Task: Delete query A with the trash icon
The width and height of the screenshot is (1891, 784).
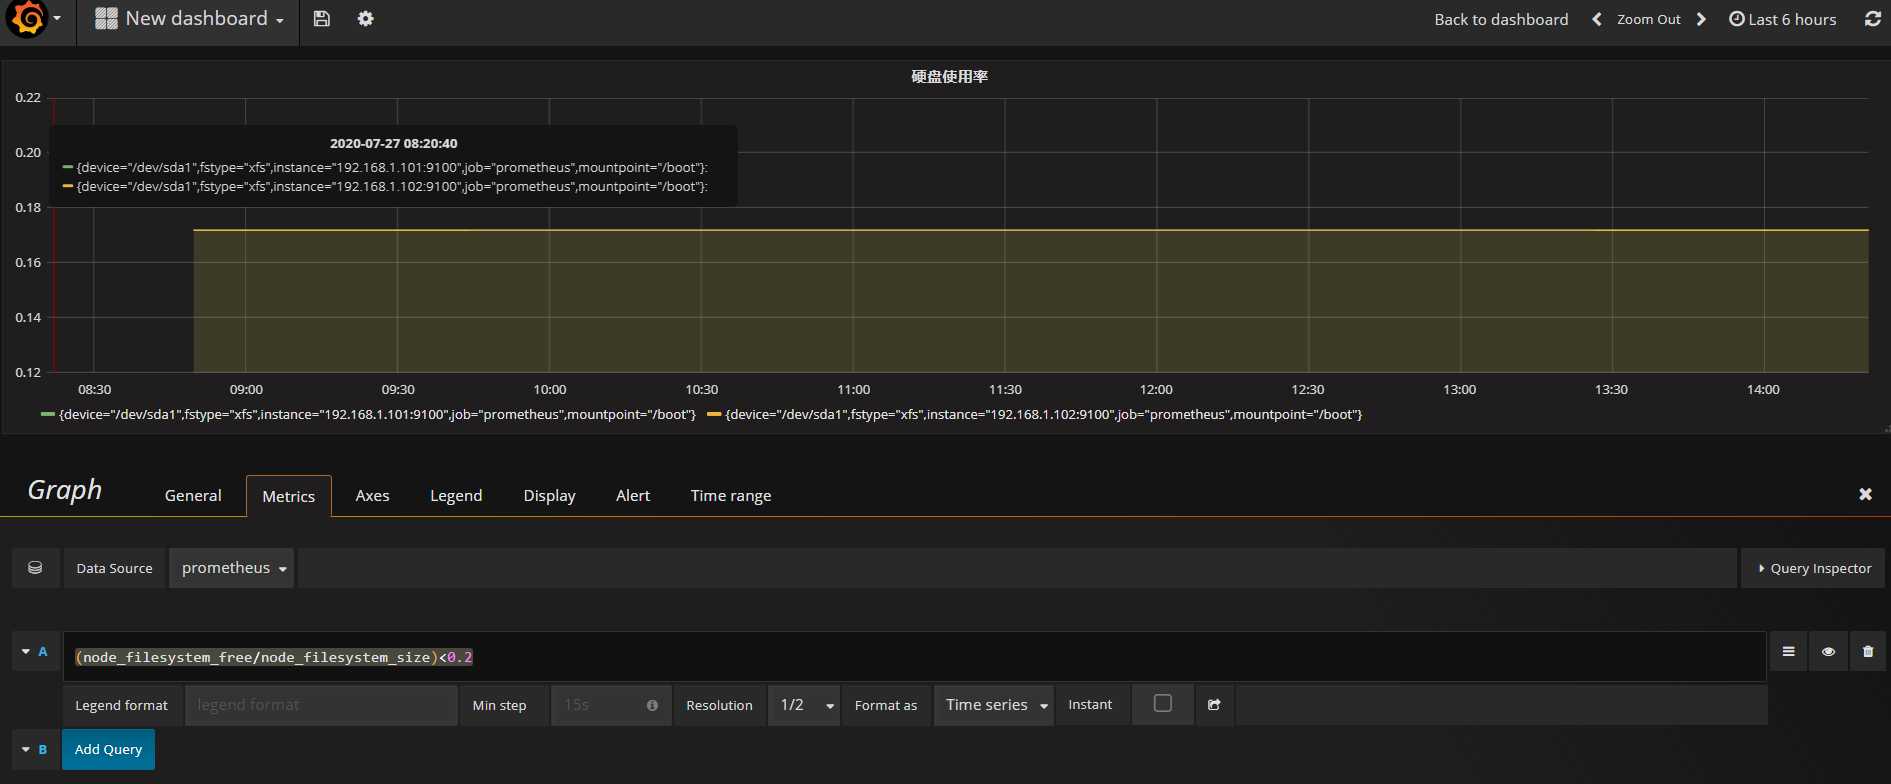Action: point(1868,652)
